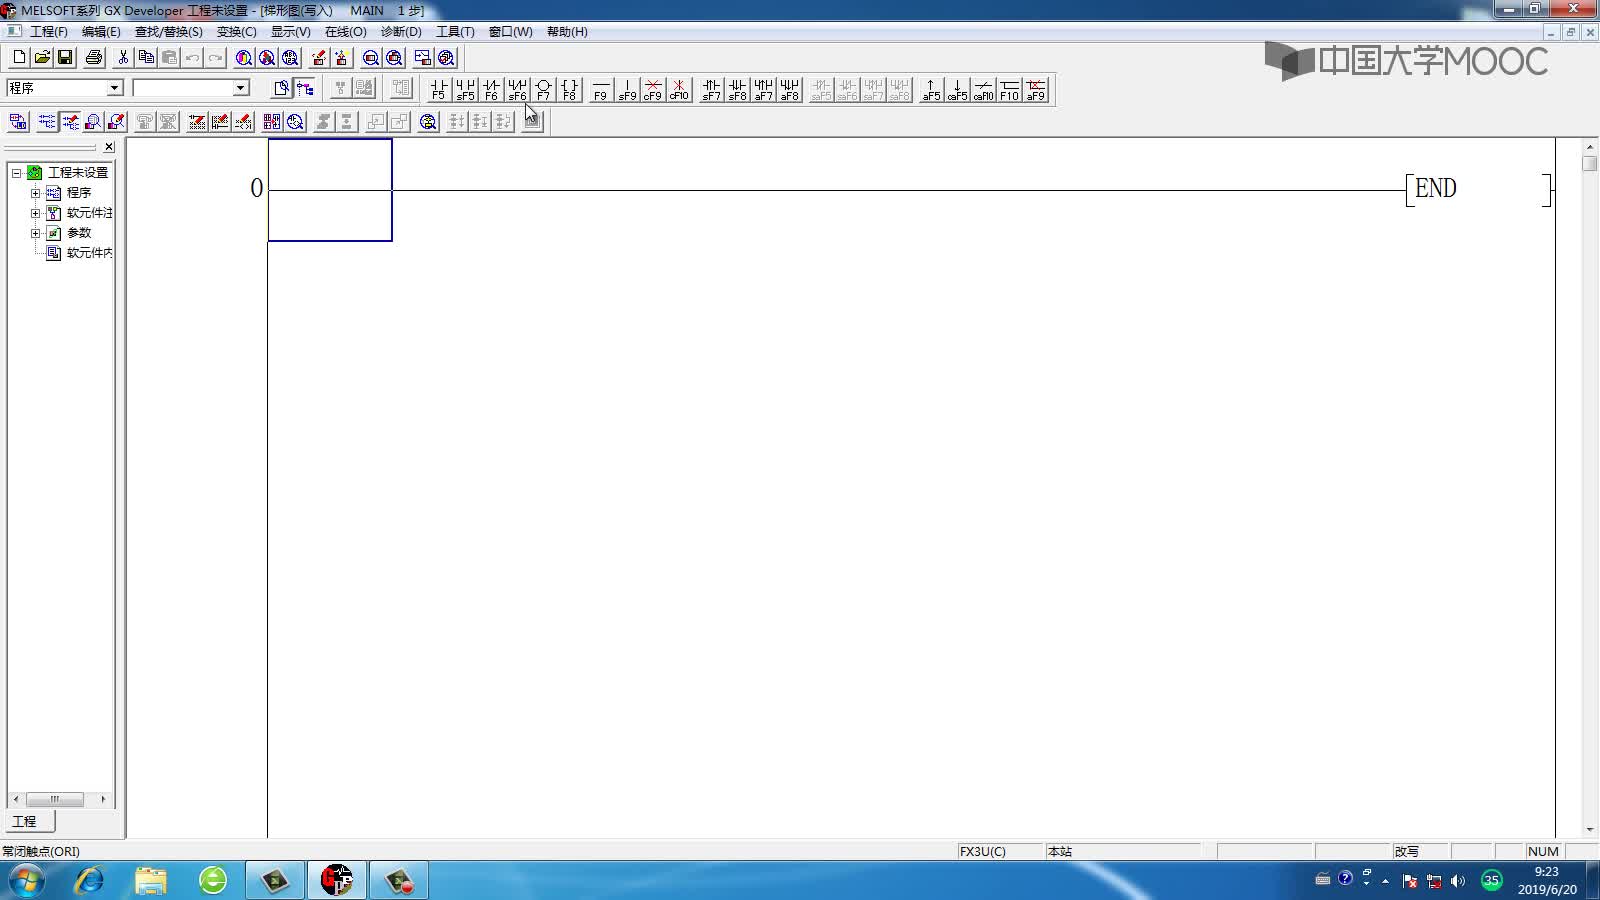The height and width of the screenshot is (900, 1600).
Task: Open an existing project file
Action: click(41, 58)
